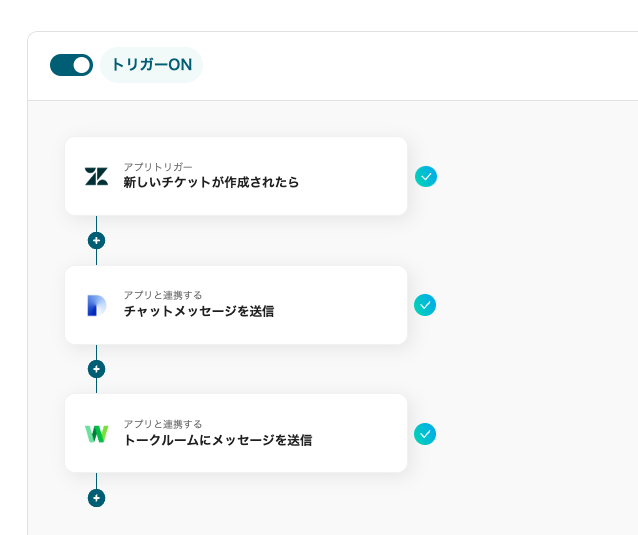638x535 pixels.
Task: Add a step below チャットメッセージを送信
Action: click(x=96, y=369)
